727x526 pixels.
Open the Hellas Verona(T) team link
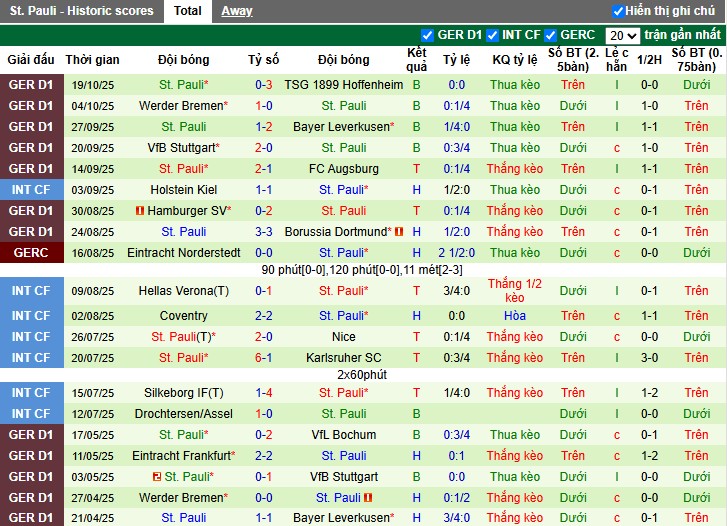tap(184, 291)
